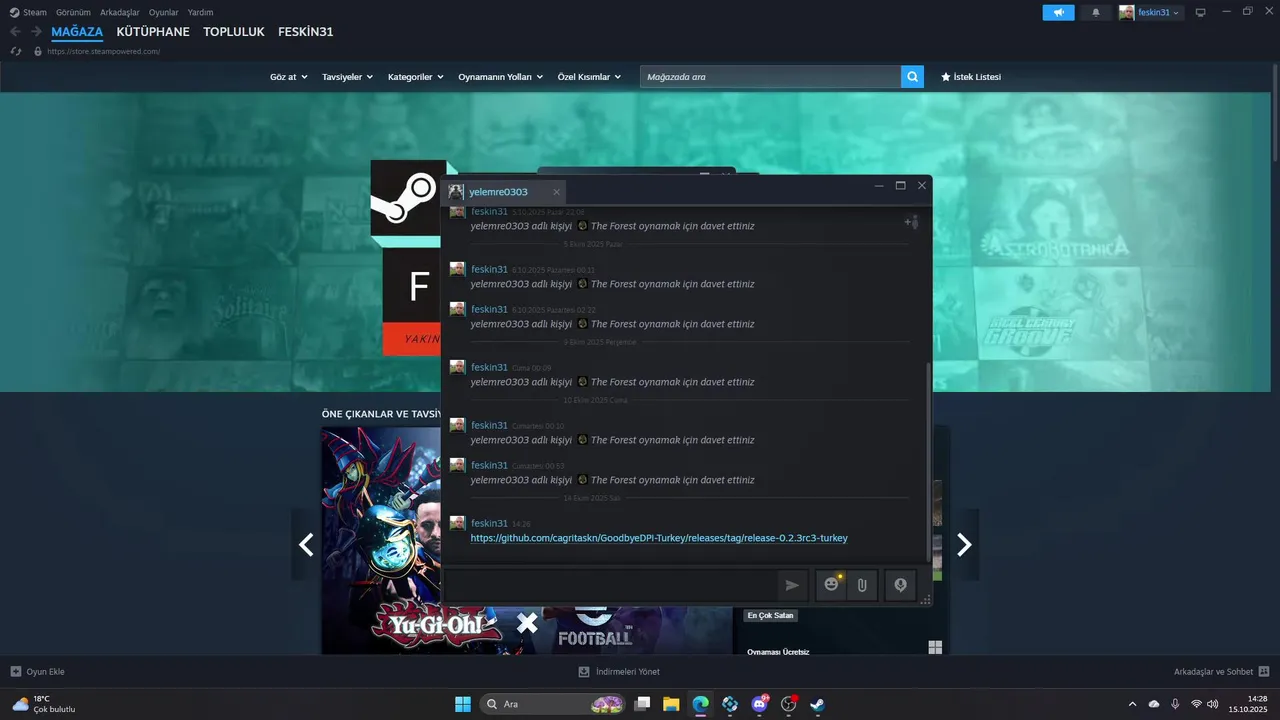Open Wi-Fi network settings in tray
This screenshot has width=1280, height=720.
1196,704
